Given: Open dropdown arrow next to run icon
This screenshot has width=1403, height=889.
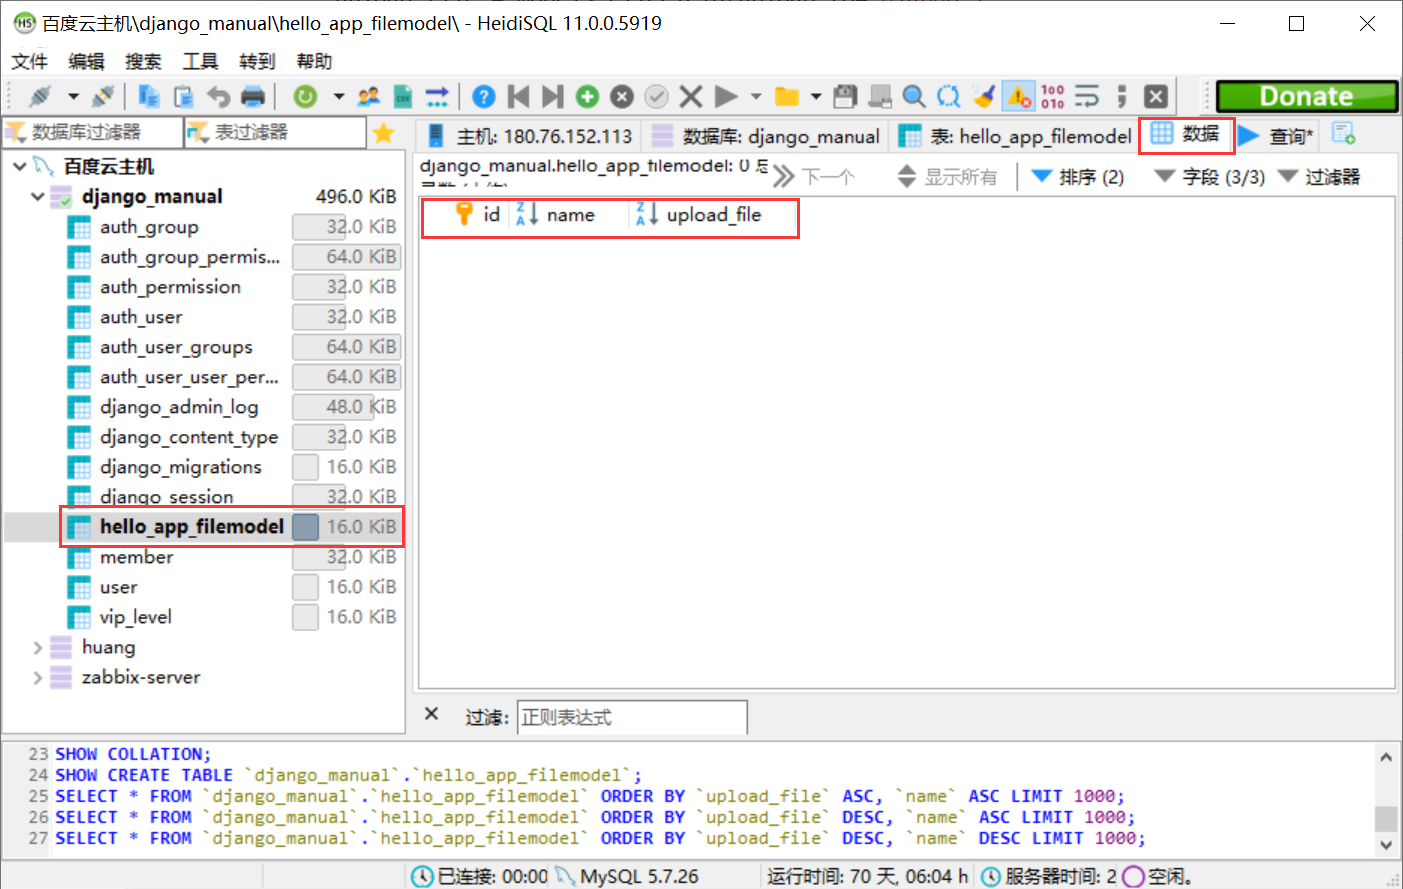Looking at the screenshot, I should [756, 96].
